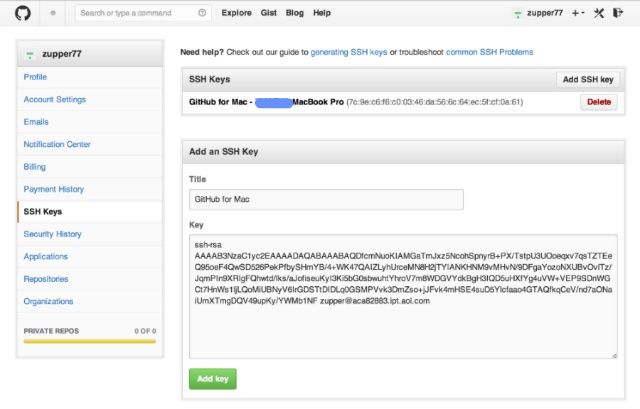Click the private repos usage bar
Image resolution: width=640 pixels, height=409 pixels.
click(90, 341)
